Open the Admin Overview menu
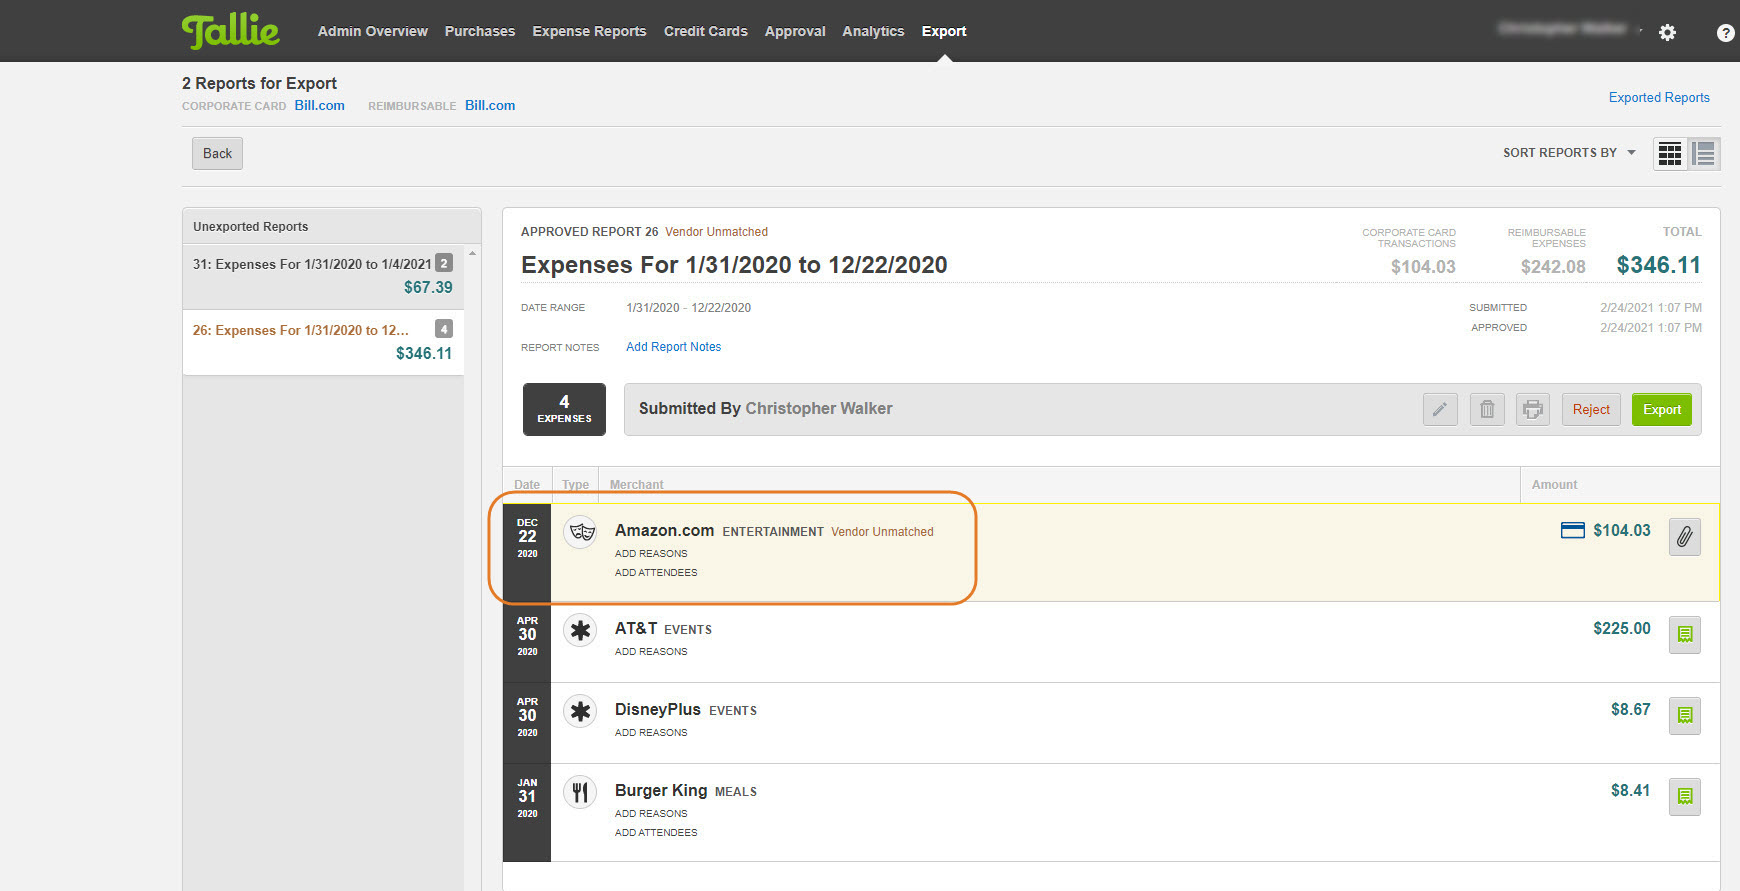The width and height of the screenshot is (1740, 891). [373, 31]
